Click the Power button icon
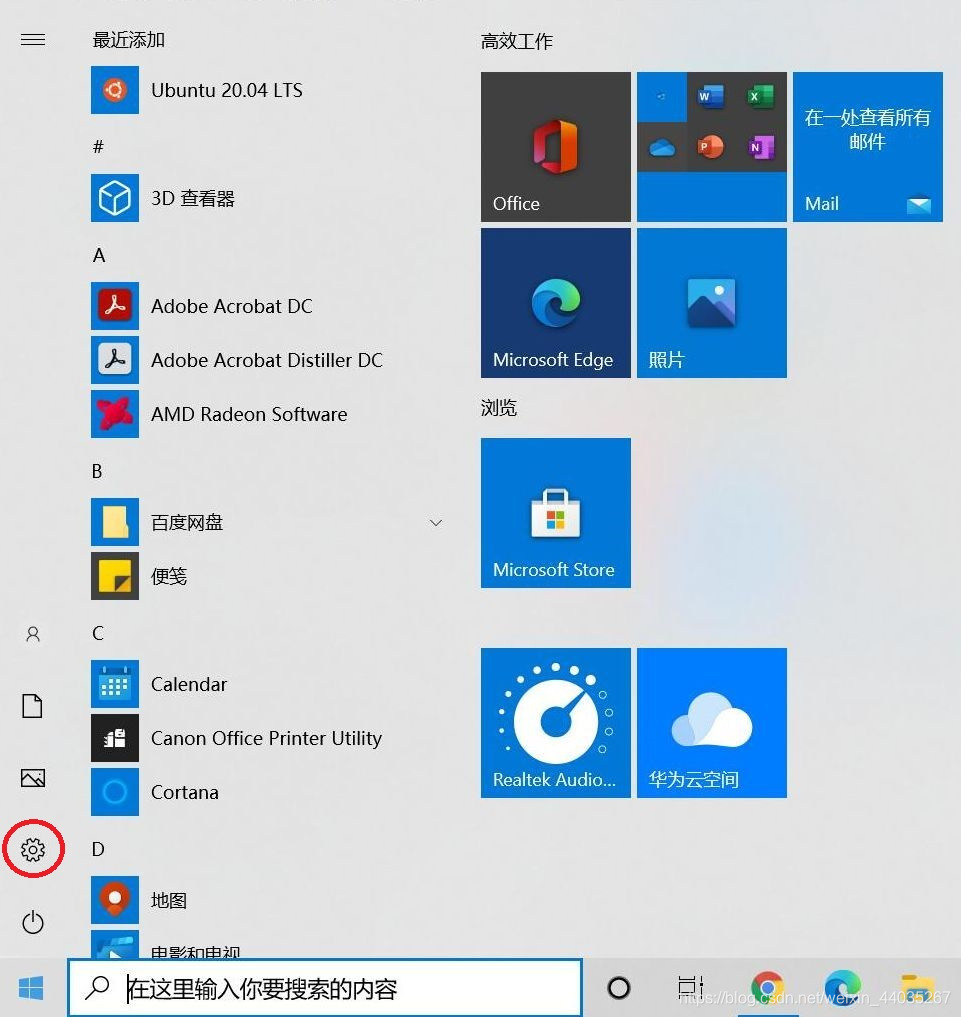 pos(33,922)
